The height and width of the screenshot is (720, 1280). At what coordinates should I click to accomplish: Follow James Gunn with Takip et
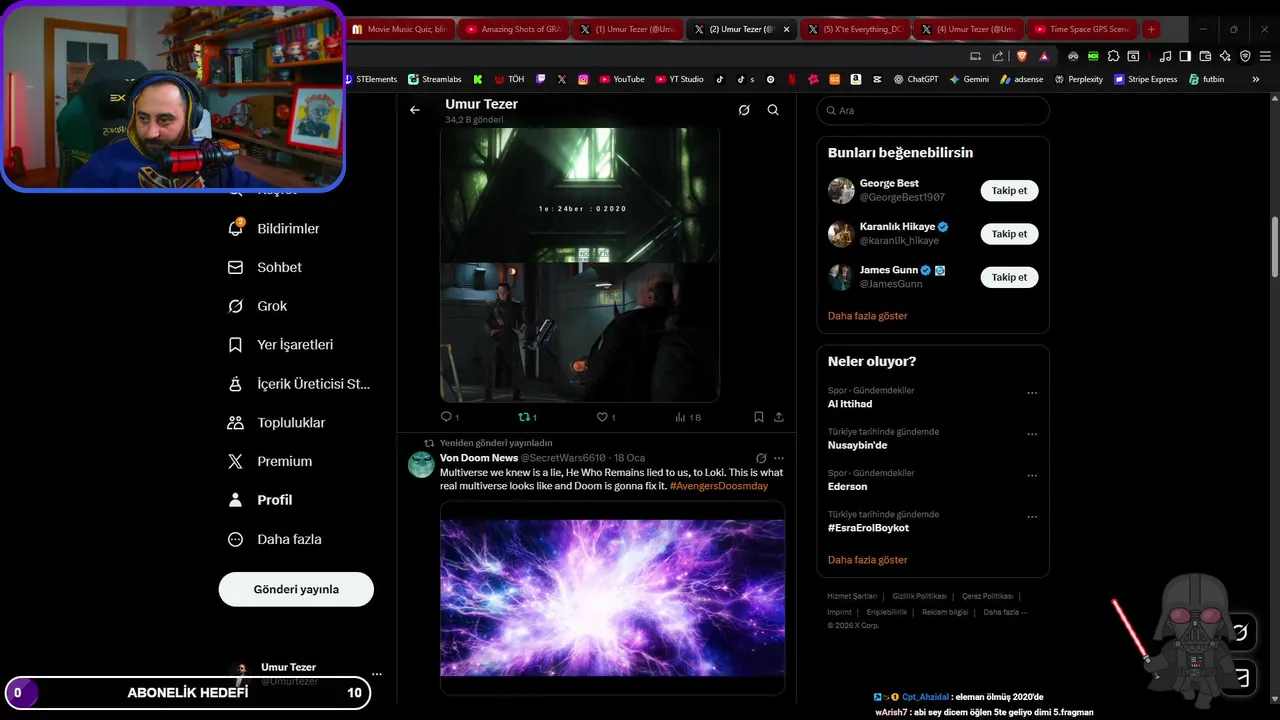pos(1009,277)
